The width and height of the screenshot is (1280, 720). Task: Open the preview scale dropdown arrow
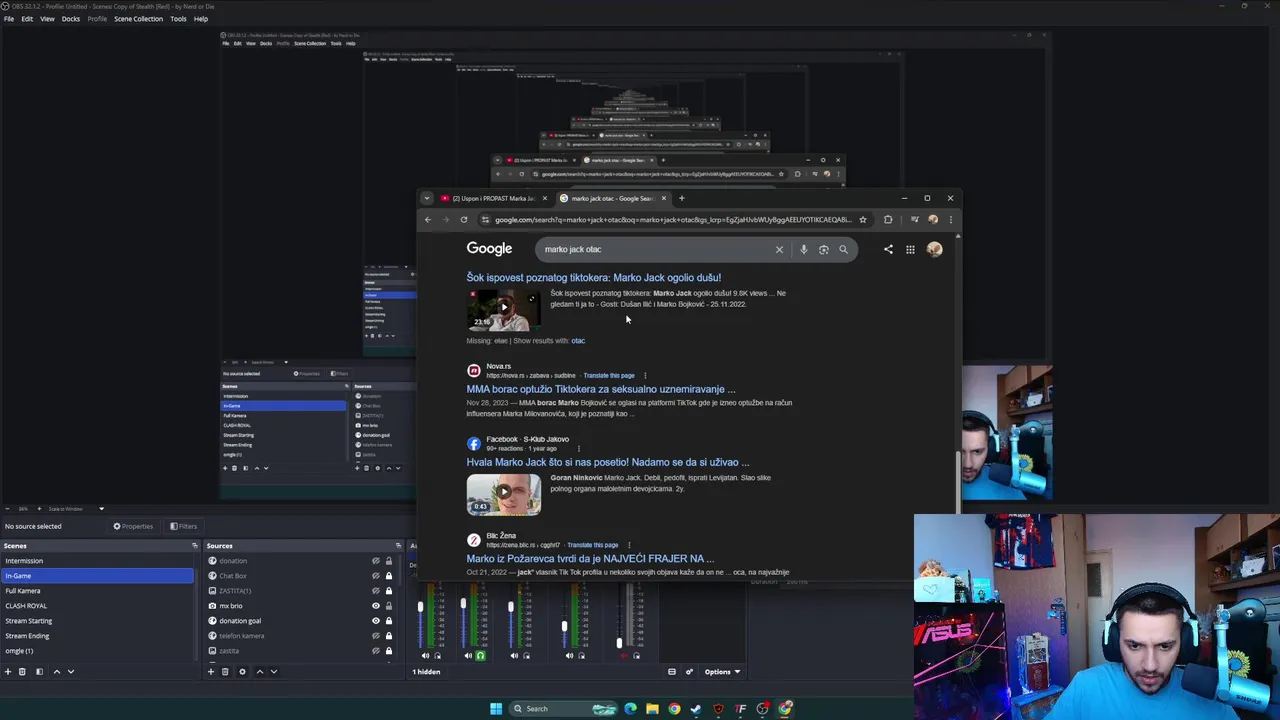pos(101,509)
